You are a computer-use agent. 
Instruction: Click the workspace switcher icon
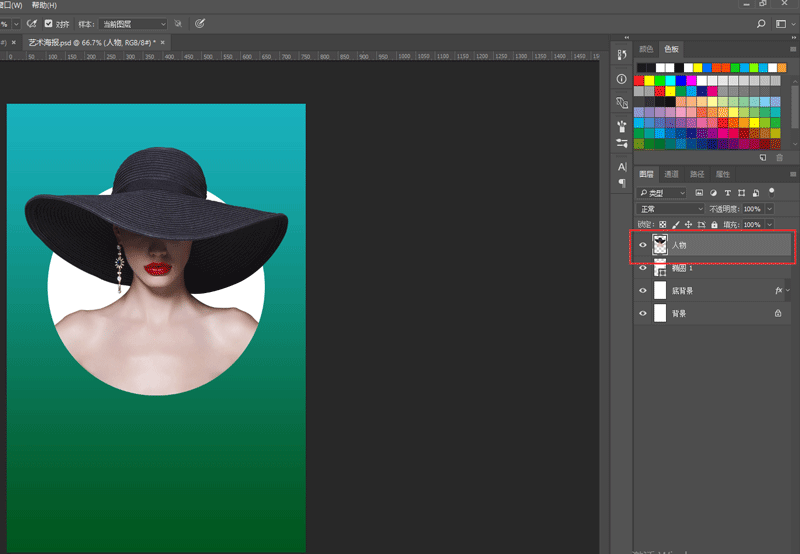coord(781,23)
